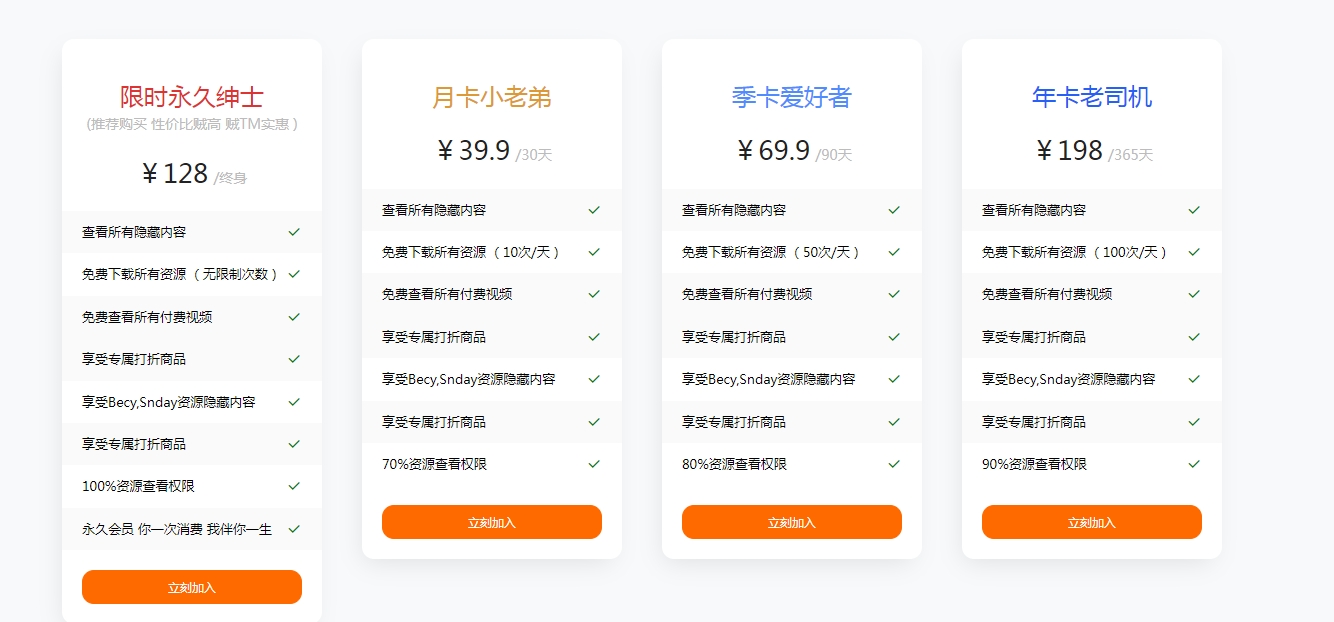Click the checkmark beside 90%资源查看权限 in 年卡老司机
The width and height of the screenshot is (1334, 622).
1194,464
